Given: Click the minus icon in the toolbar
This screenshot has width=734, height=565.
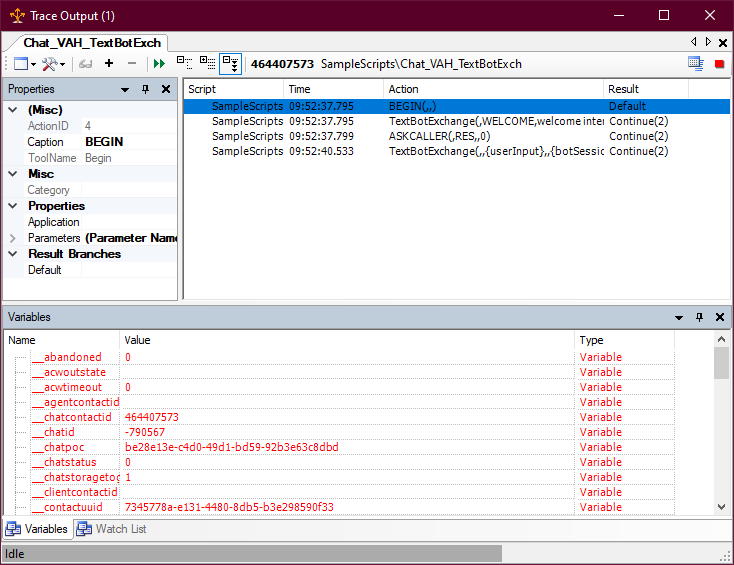Looking at the screenshot, I should click(x=132, y=64).
